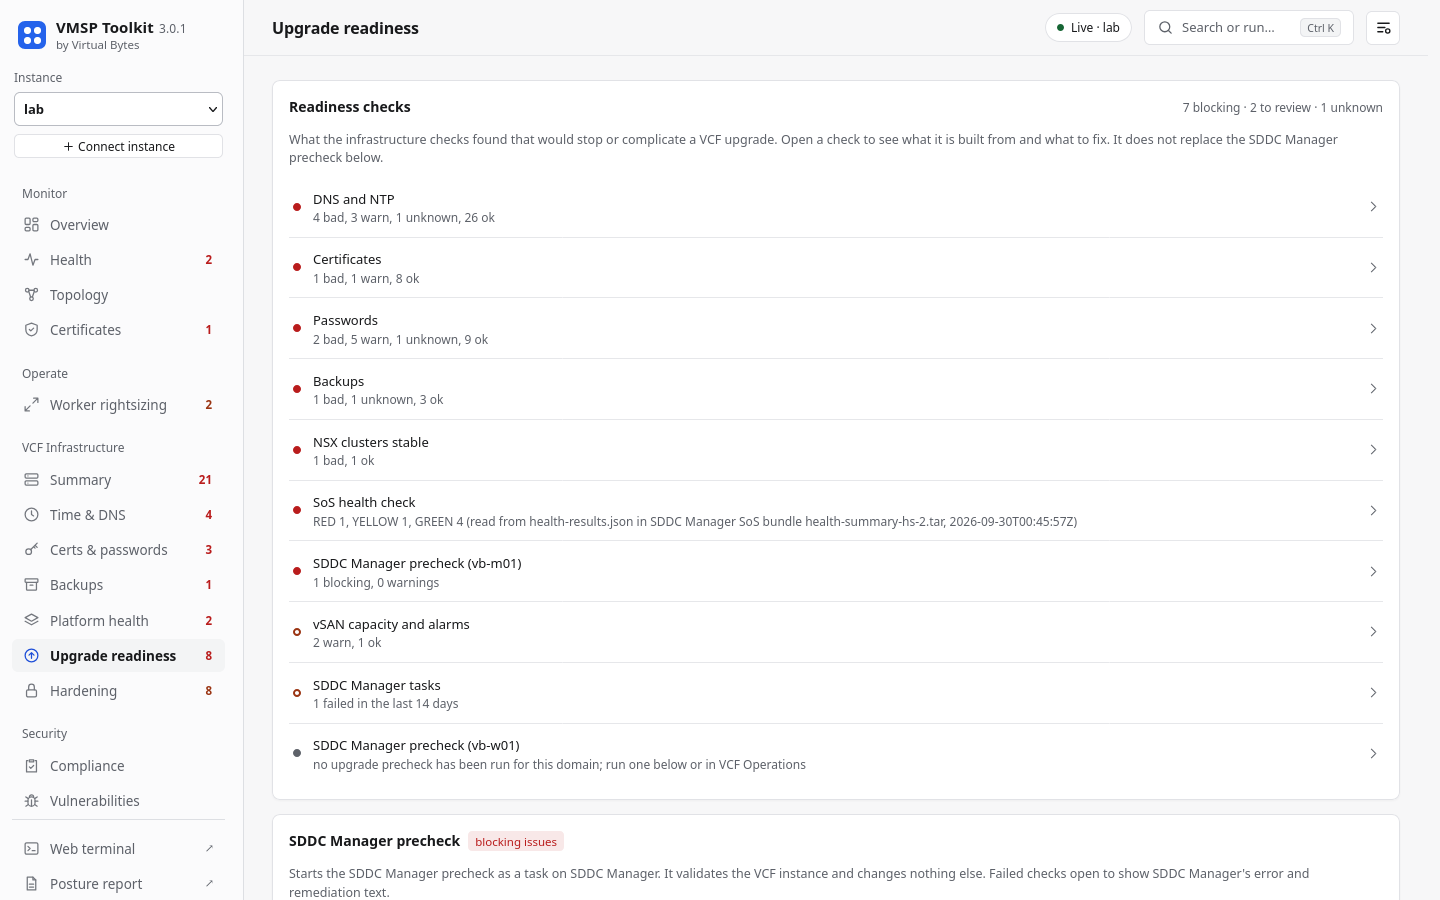Viewport: 1440px width, 900px height.
Task: Click the Connect instance button
Action: (x=118, y=146)
